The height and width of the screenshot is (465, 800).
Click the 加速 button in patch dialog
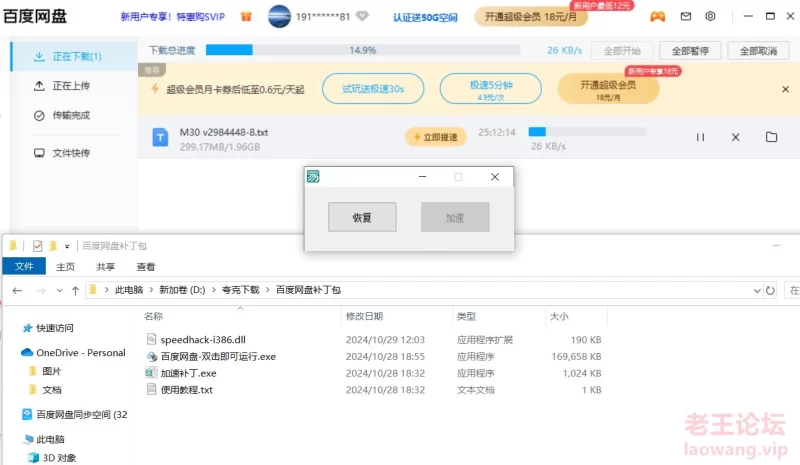(455, 217)
